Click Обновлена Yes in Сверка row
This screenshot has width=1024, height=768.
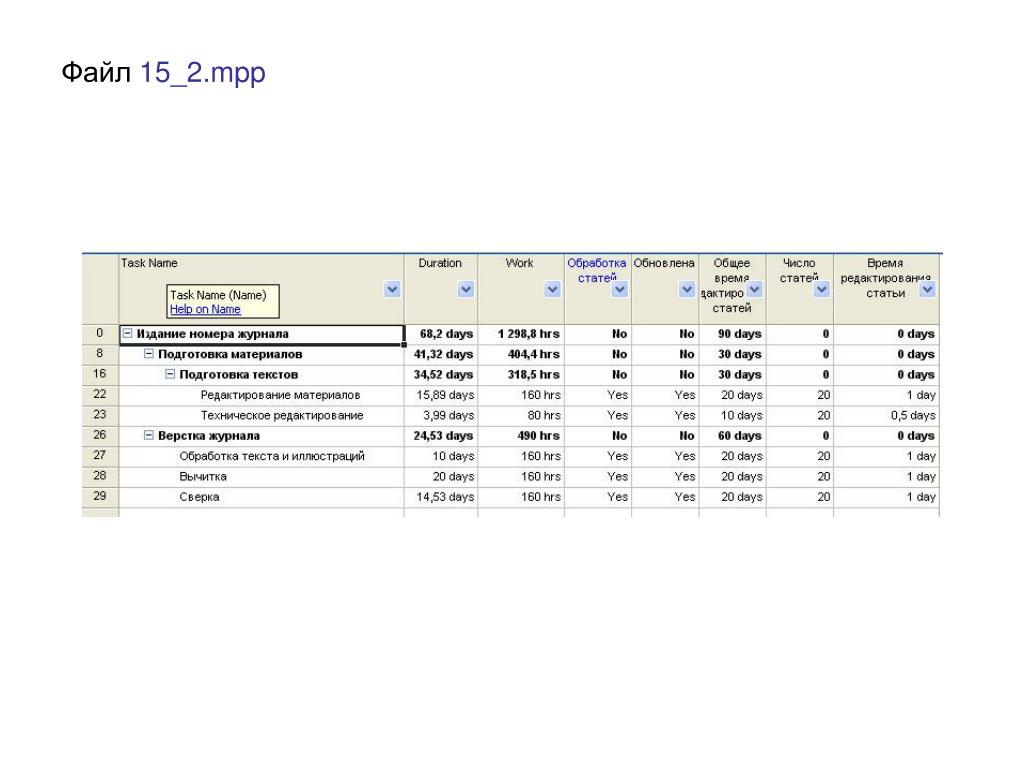pyautogui.click(x=665, y=497)
